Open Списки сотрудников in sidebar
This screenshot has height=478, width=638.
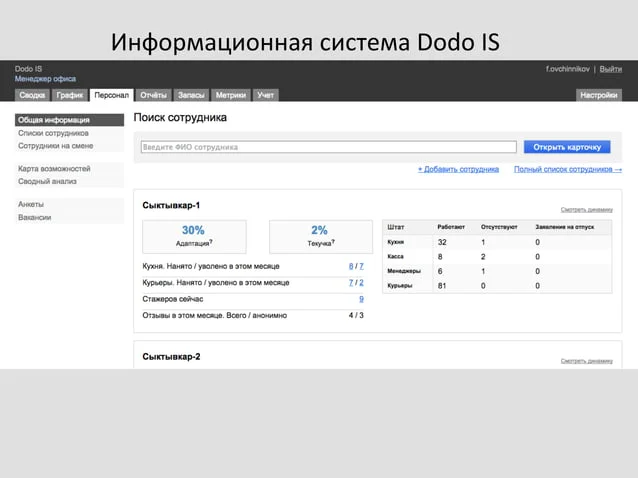(x=53, y=133)
